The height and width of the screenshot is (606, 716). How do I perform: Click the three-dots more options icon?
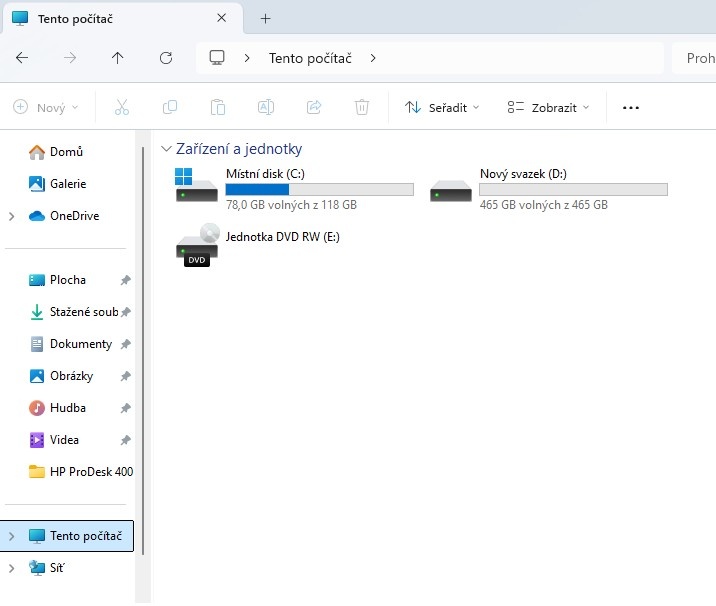point(630,108)
